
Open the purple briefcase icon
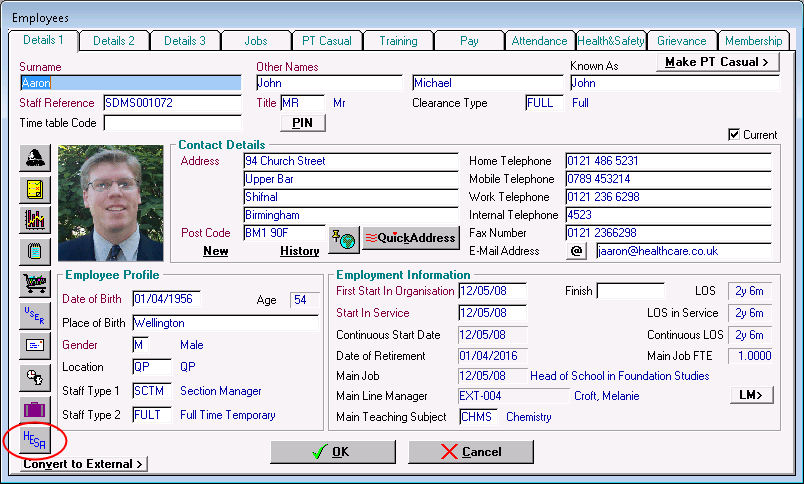(35, 409)
